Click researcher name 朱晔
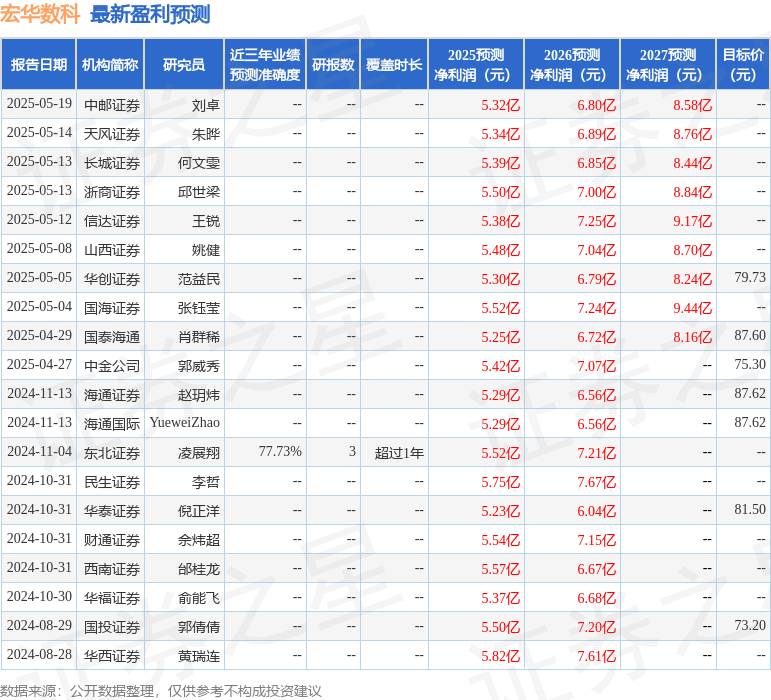The image size is (771, 700). point(206,134)
